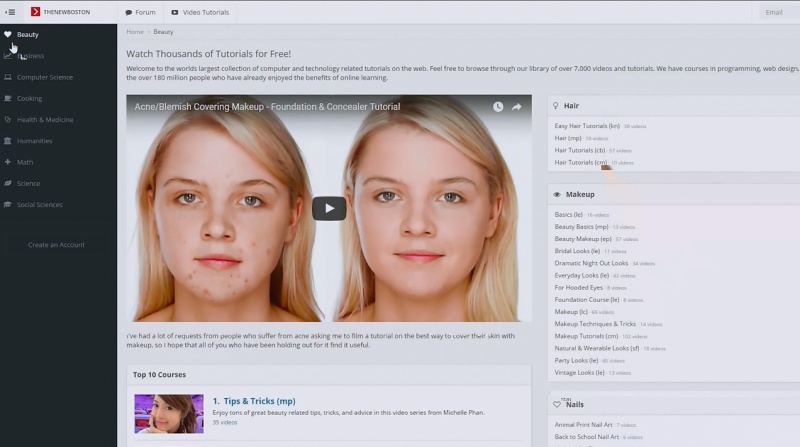Screen dimensions: 800x447
Task: Play the Acne/Blemish Covering Makeup video
Action: pyautogui.click(x=329, y=208)
